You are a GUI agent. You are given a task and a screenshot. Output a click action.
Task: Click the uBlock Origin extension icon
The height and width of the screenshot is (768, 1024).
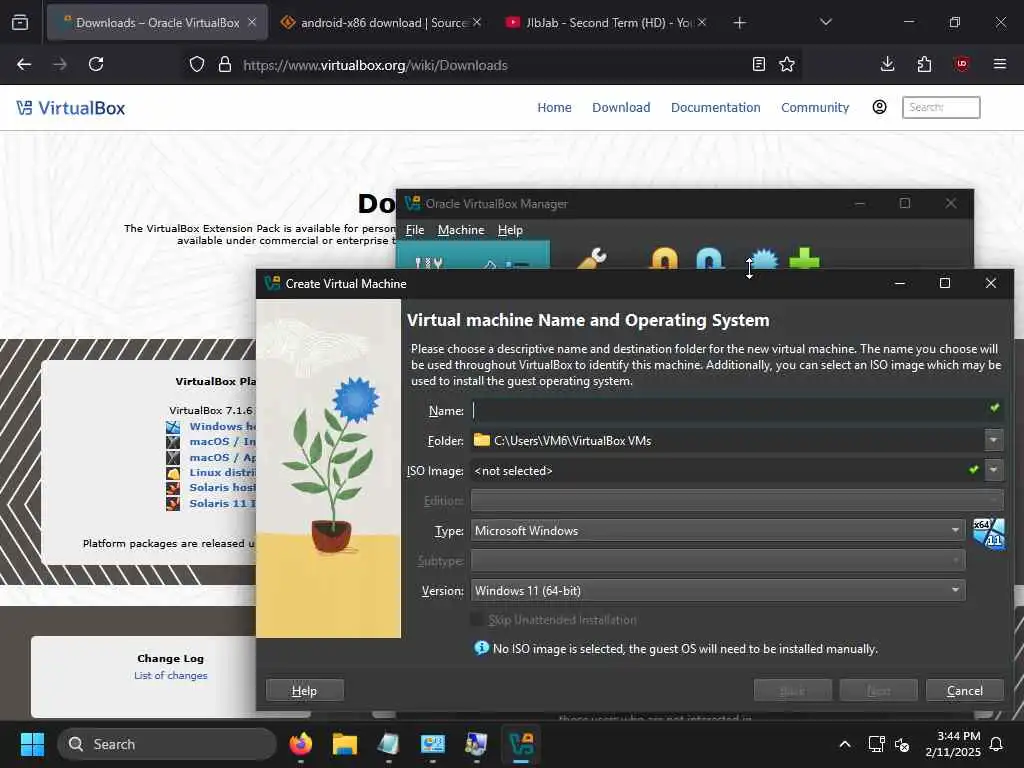961,64
